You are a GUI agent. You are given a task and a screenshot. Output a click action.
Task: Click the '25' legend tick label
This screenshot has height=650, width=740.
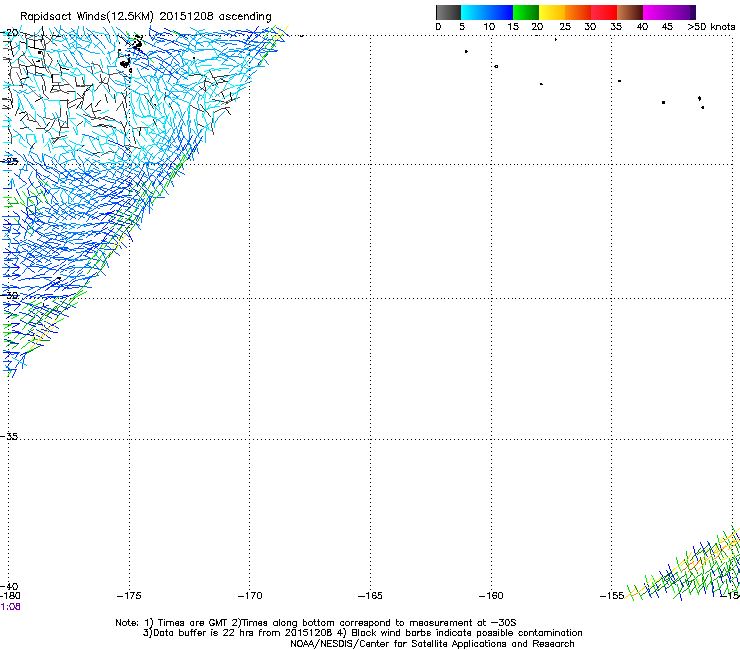[x=564, y=27]
